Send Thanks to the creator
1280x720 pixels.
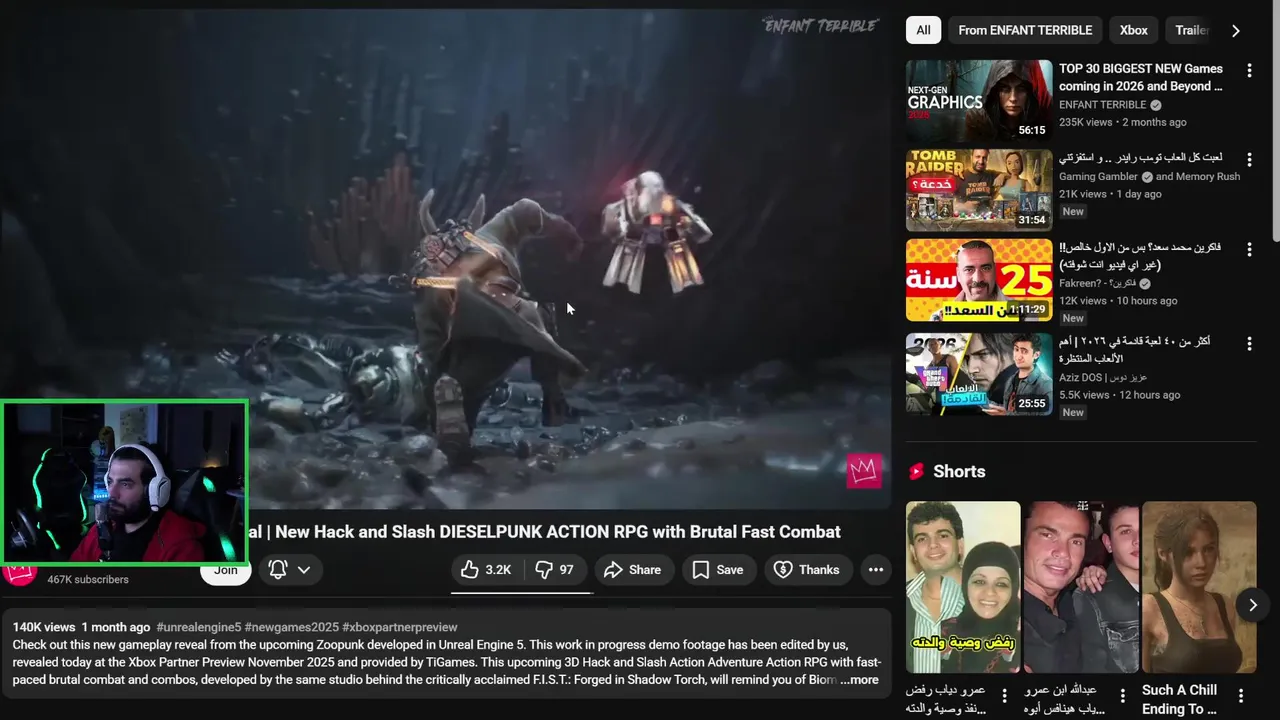click(x=807, y=570)
